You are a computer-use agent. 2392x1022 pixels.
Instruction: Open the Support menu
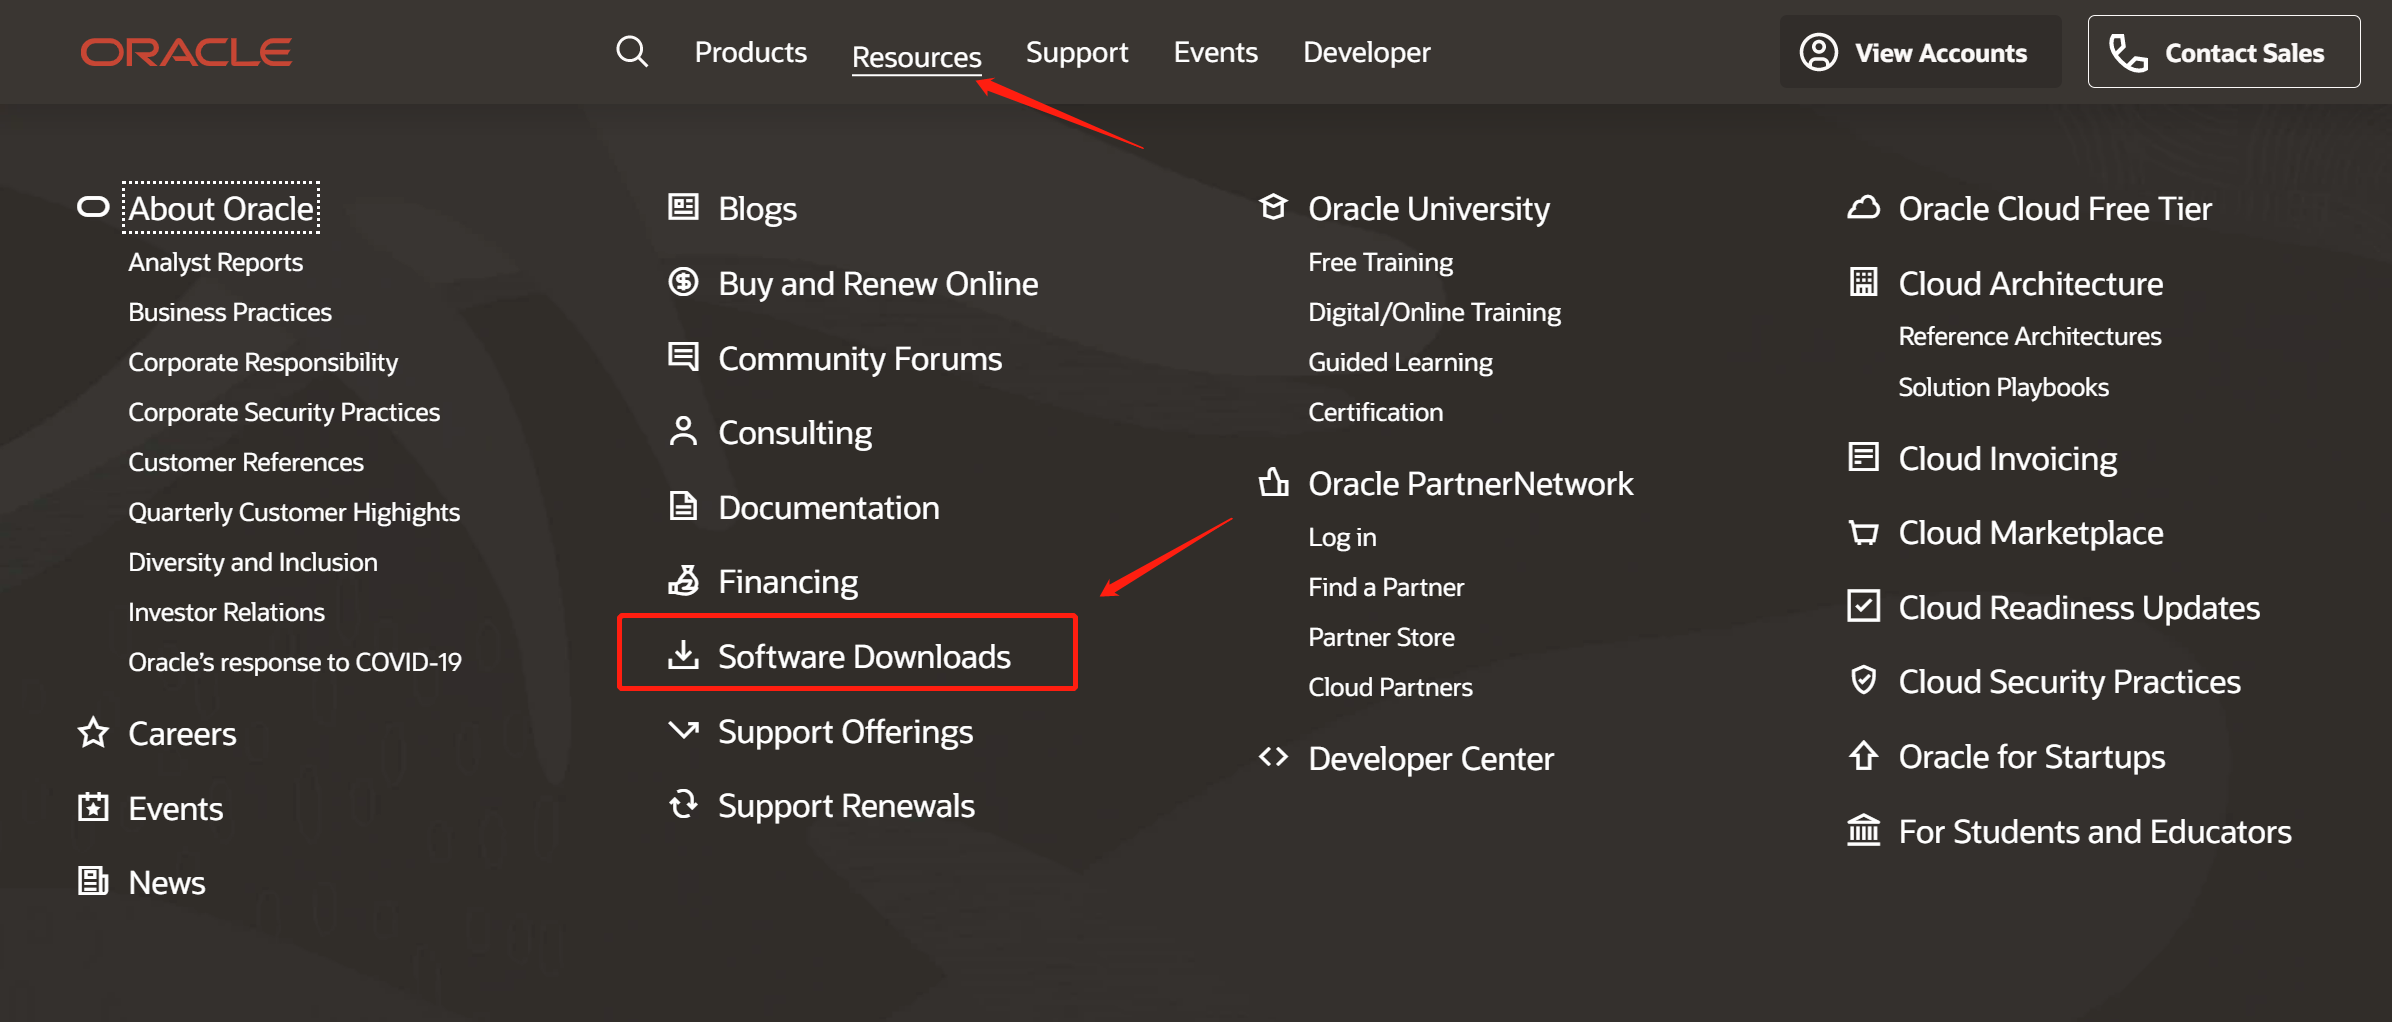pyautogui.click(x=1077, y=52)
